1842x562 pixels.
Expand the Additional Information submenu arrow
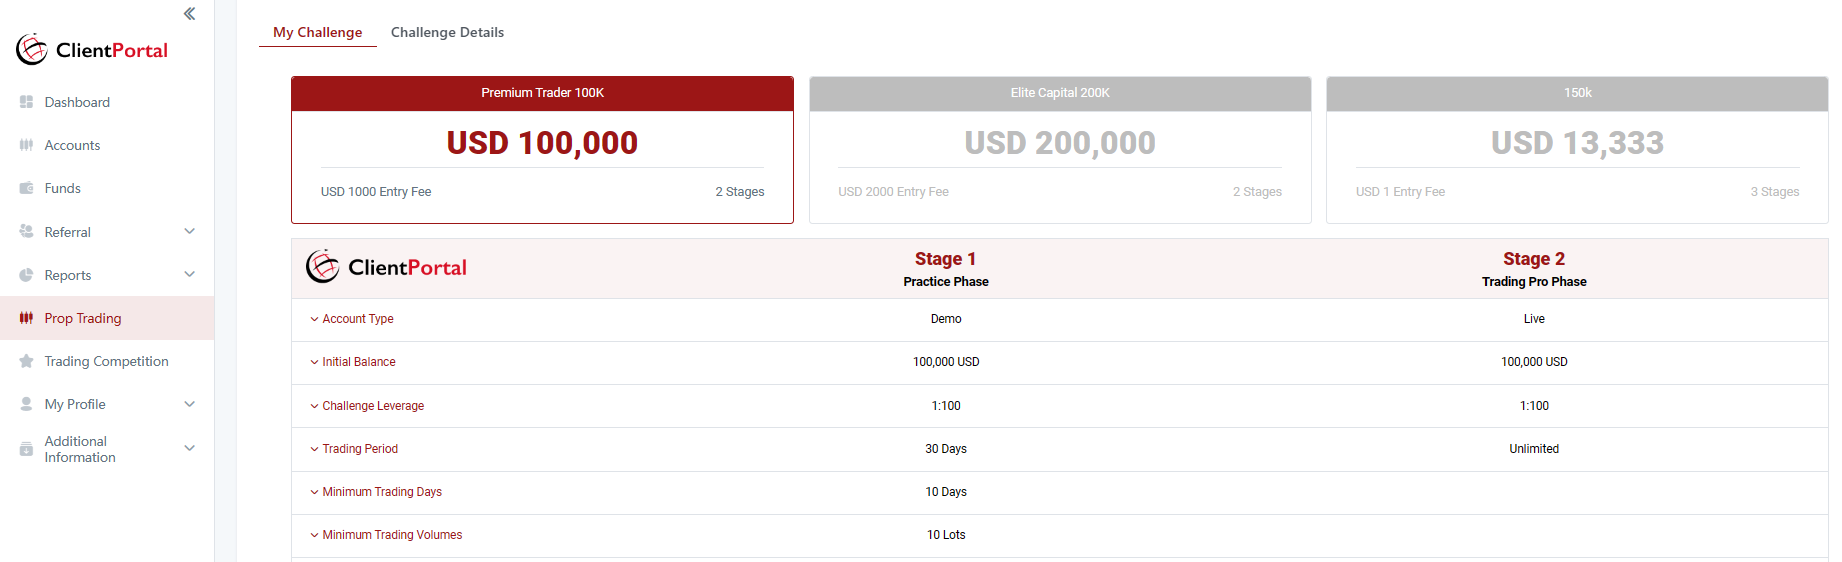click(x=190, y=448)
